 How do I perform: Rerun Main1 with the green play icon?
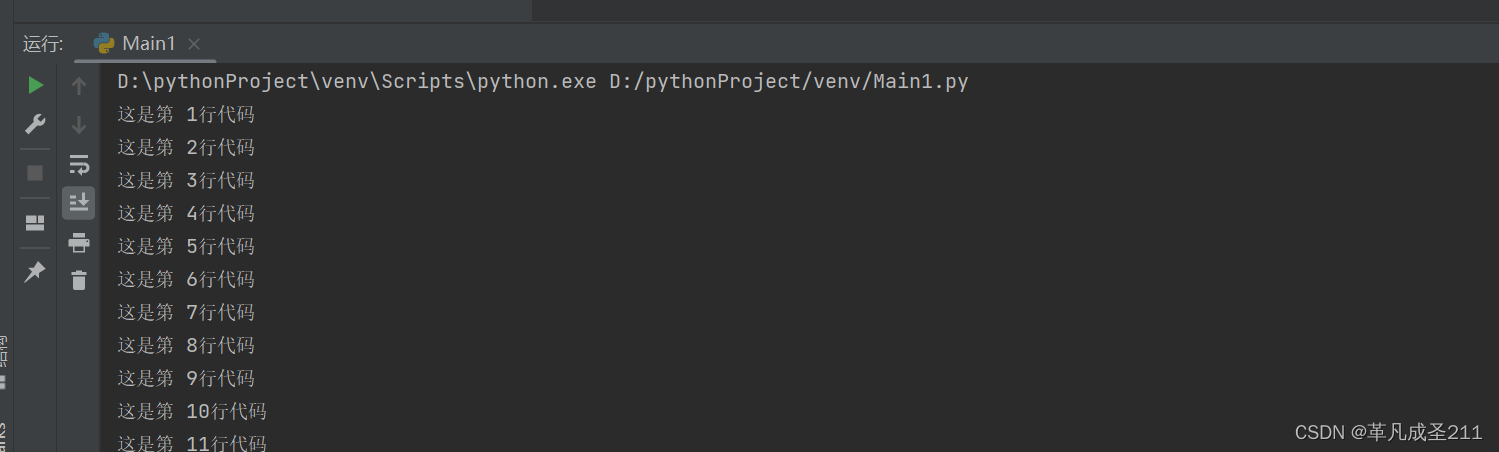click(x=35, y=85)
